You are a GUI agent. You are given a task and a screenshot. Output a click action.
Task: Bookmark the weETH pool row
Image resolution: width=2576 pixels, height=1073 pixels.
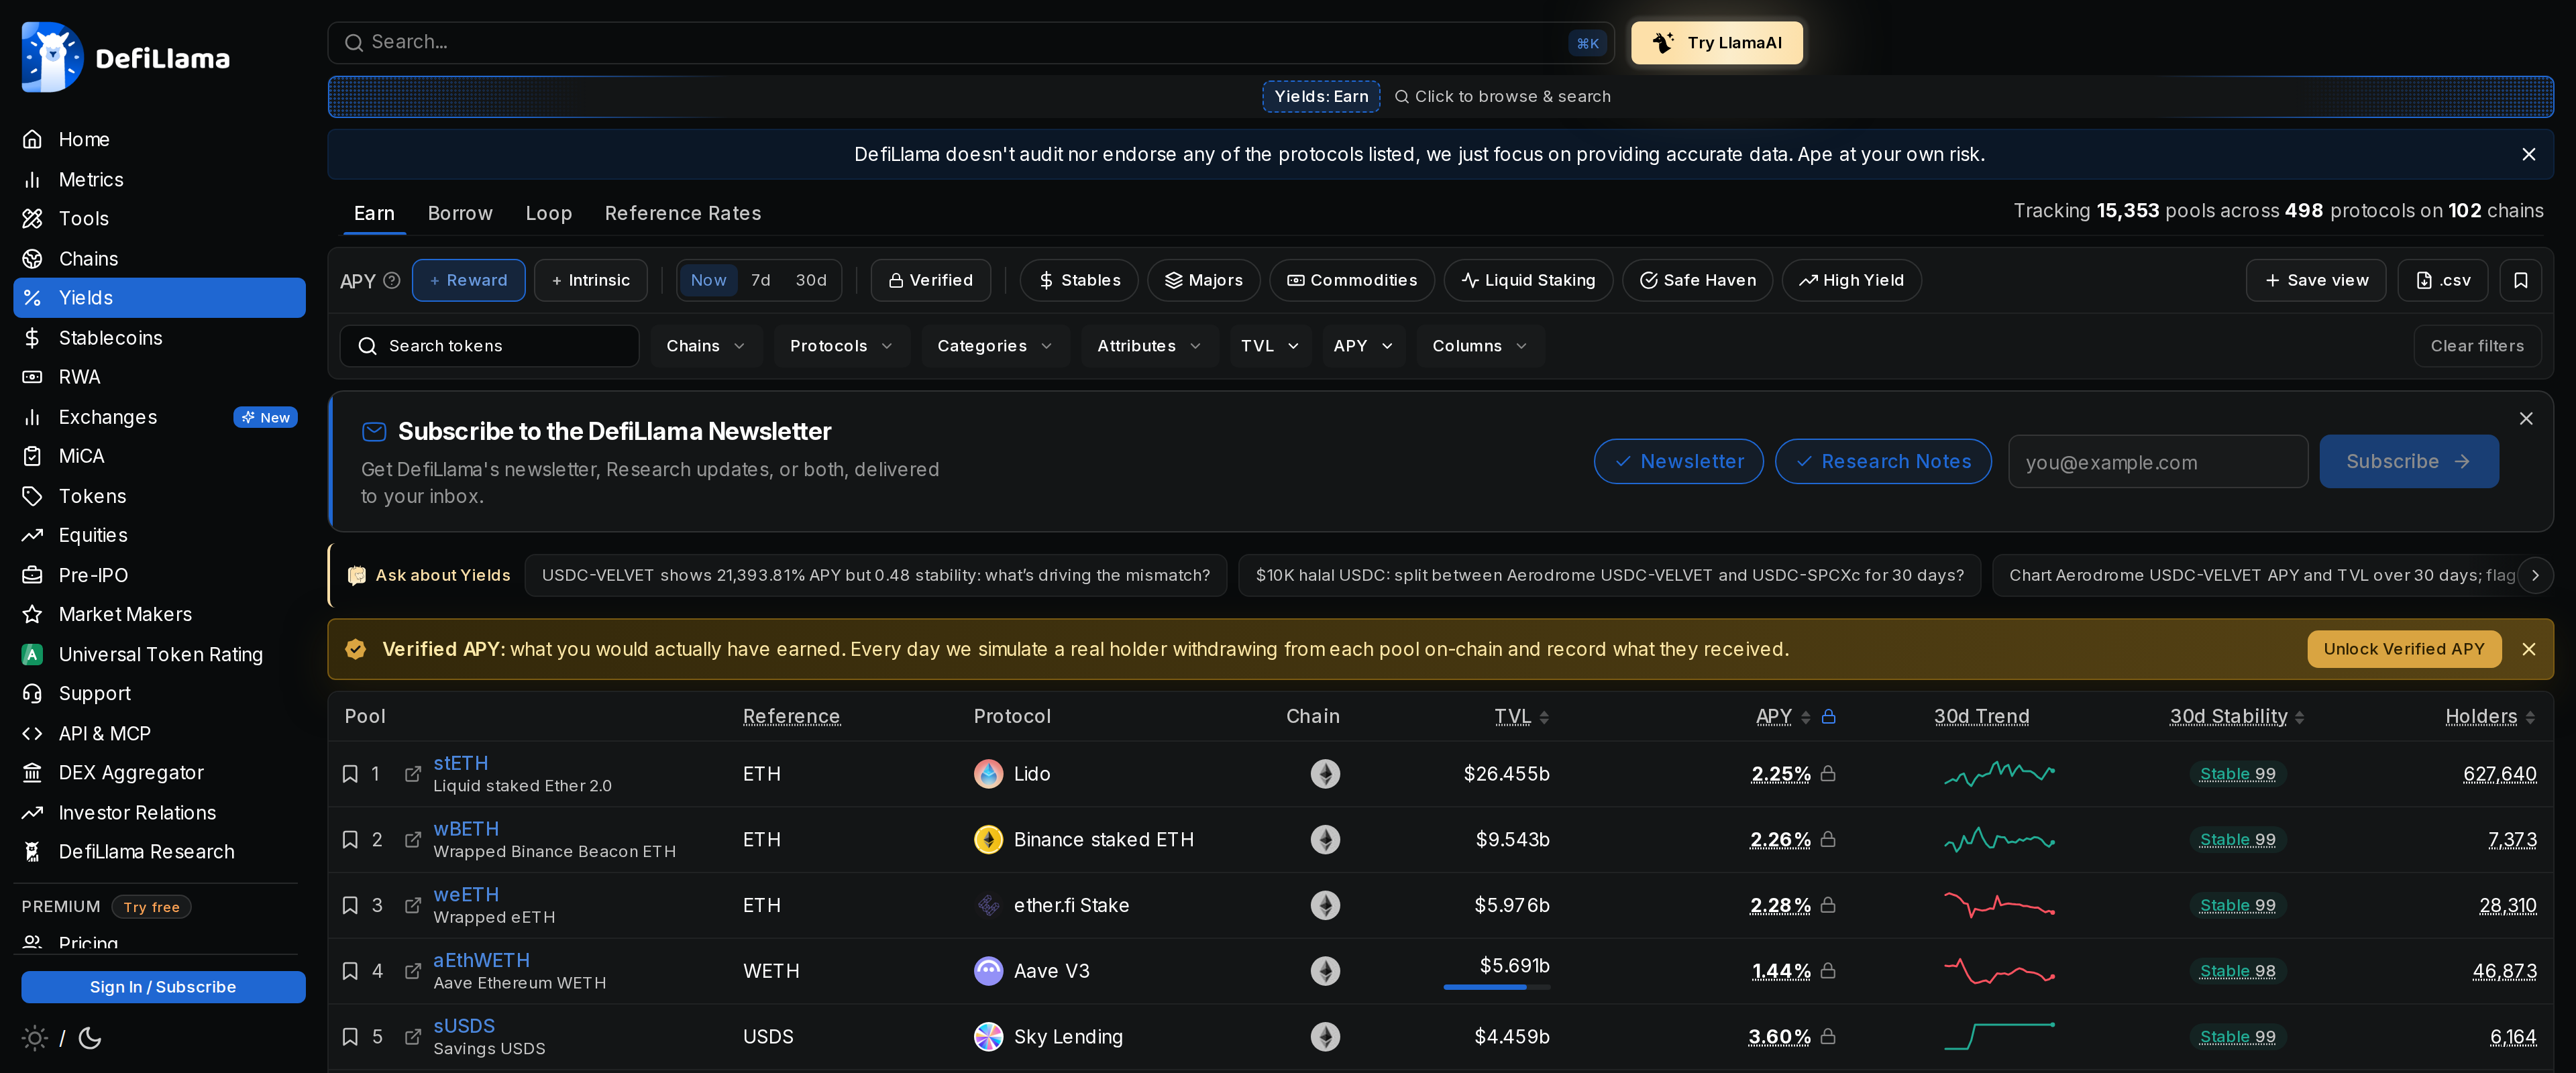tap(350, 906)
